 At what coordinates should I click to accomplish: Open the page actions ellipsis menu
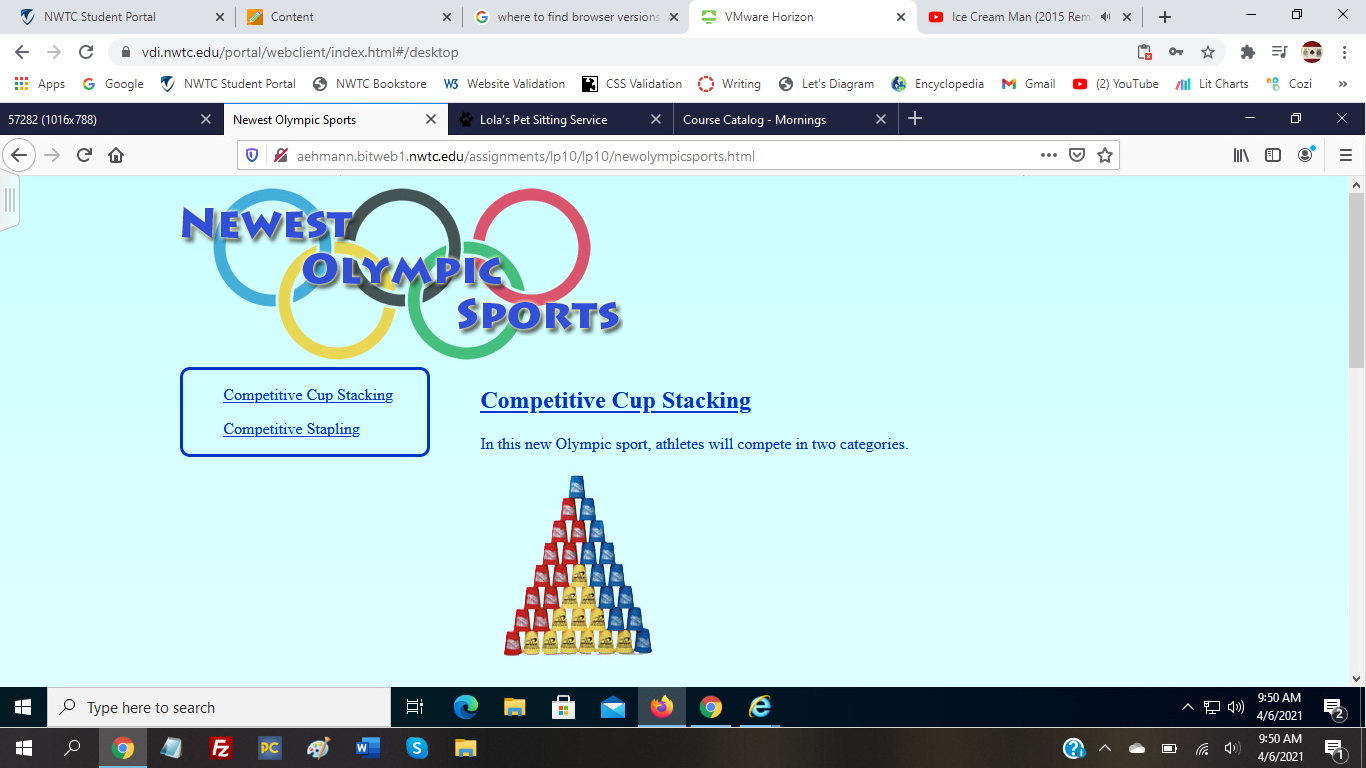pos(1047,155)
